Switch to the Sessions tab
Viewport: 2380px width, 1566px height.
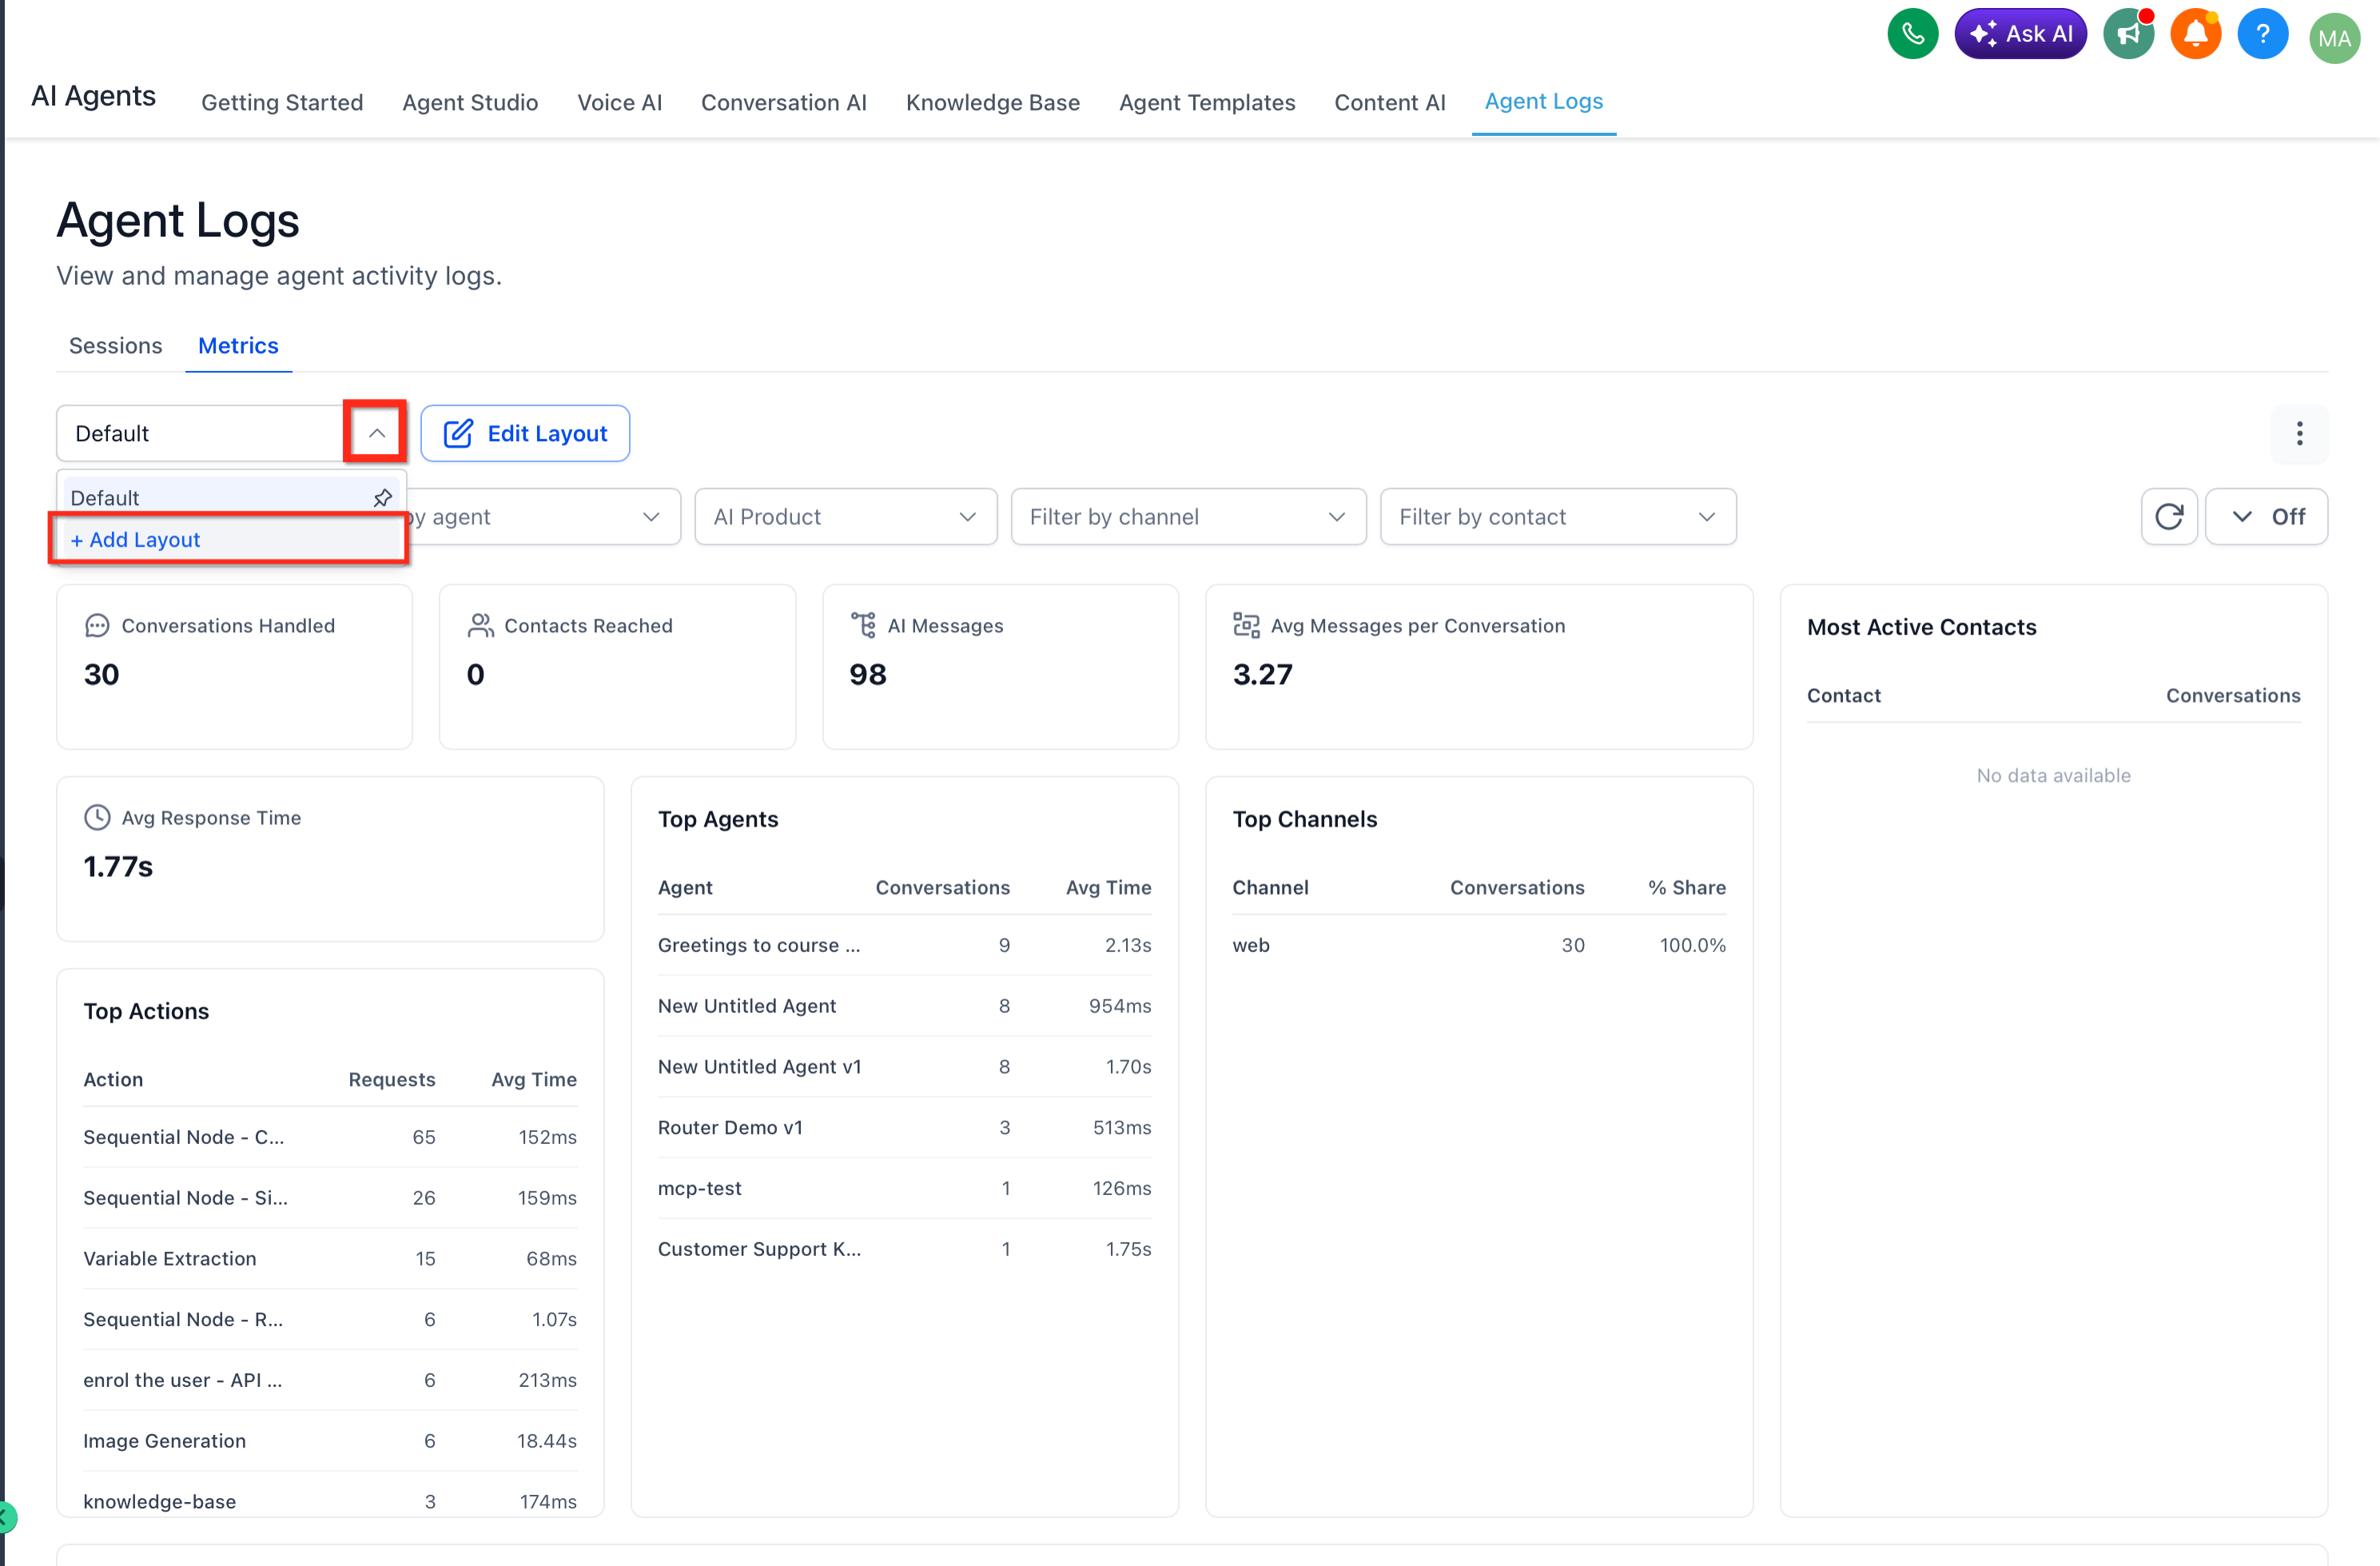(x=115, y=346)
